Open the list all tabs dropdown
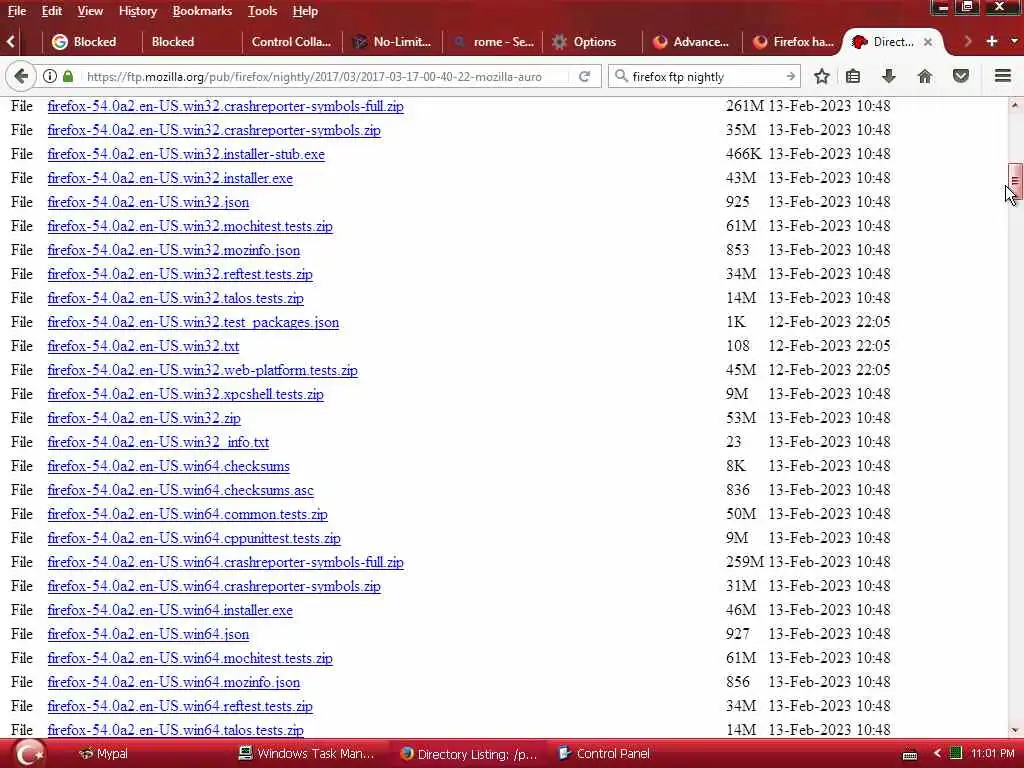 pyautogui.click(x=1014, y=41)
